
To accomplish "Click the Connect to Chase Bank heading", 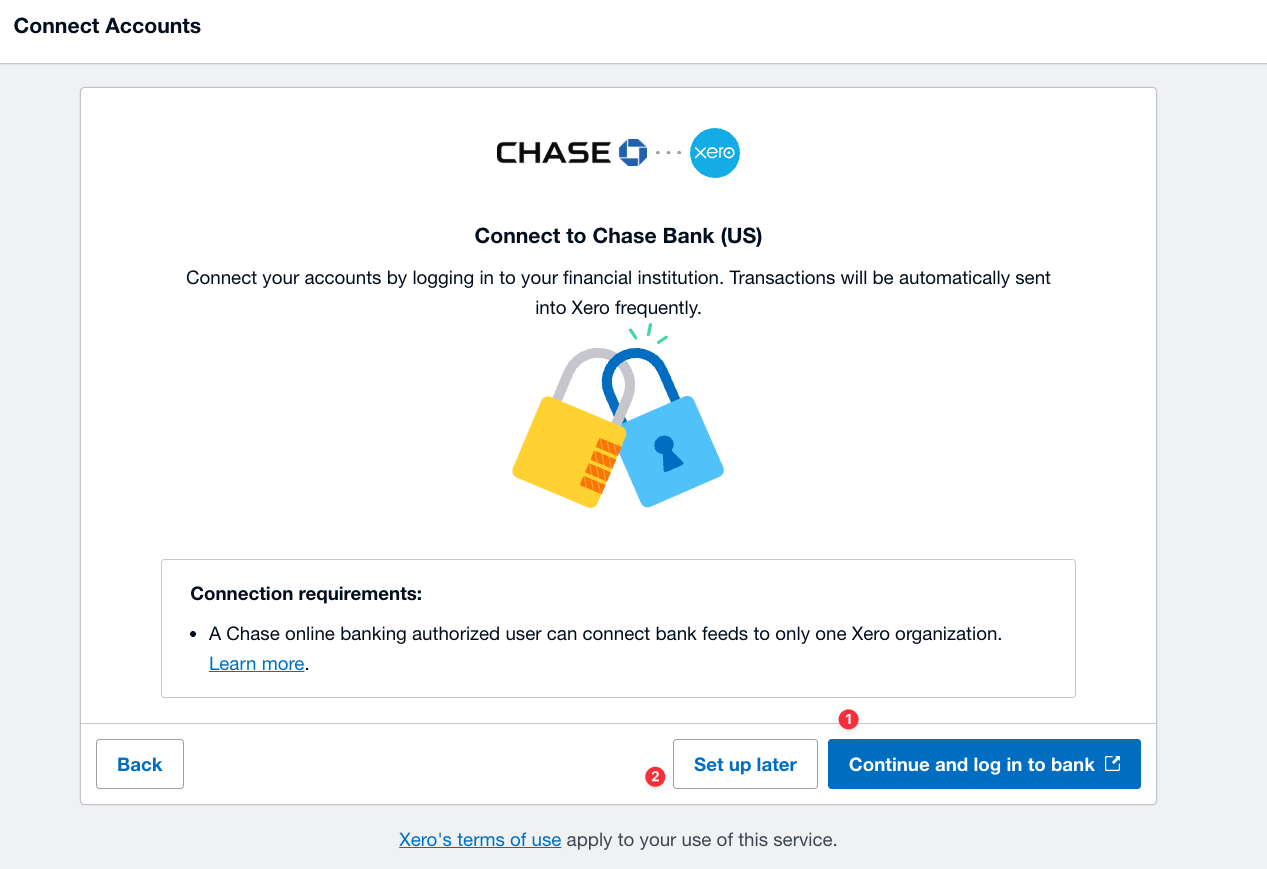I will point(617,235).
